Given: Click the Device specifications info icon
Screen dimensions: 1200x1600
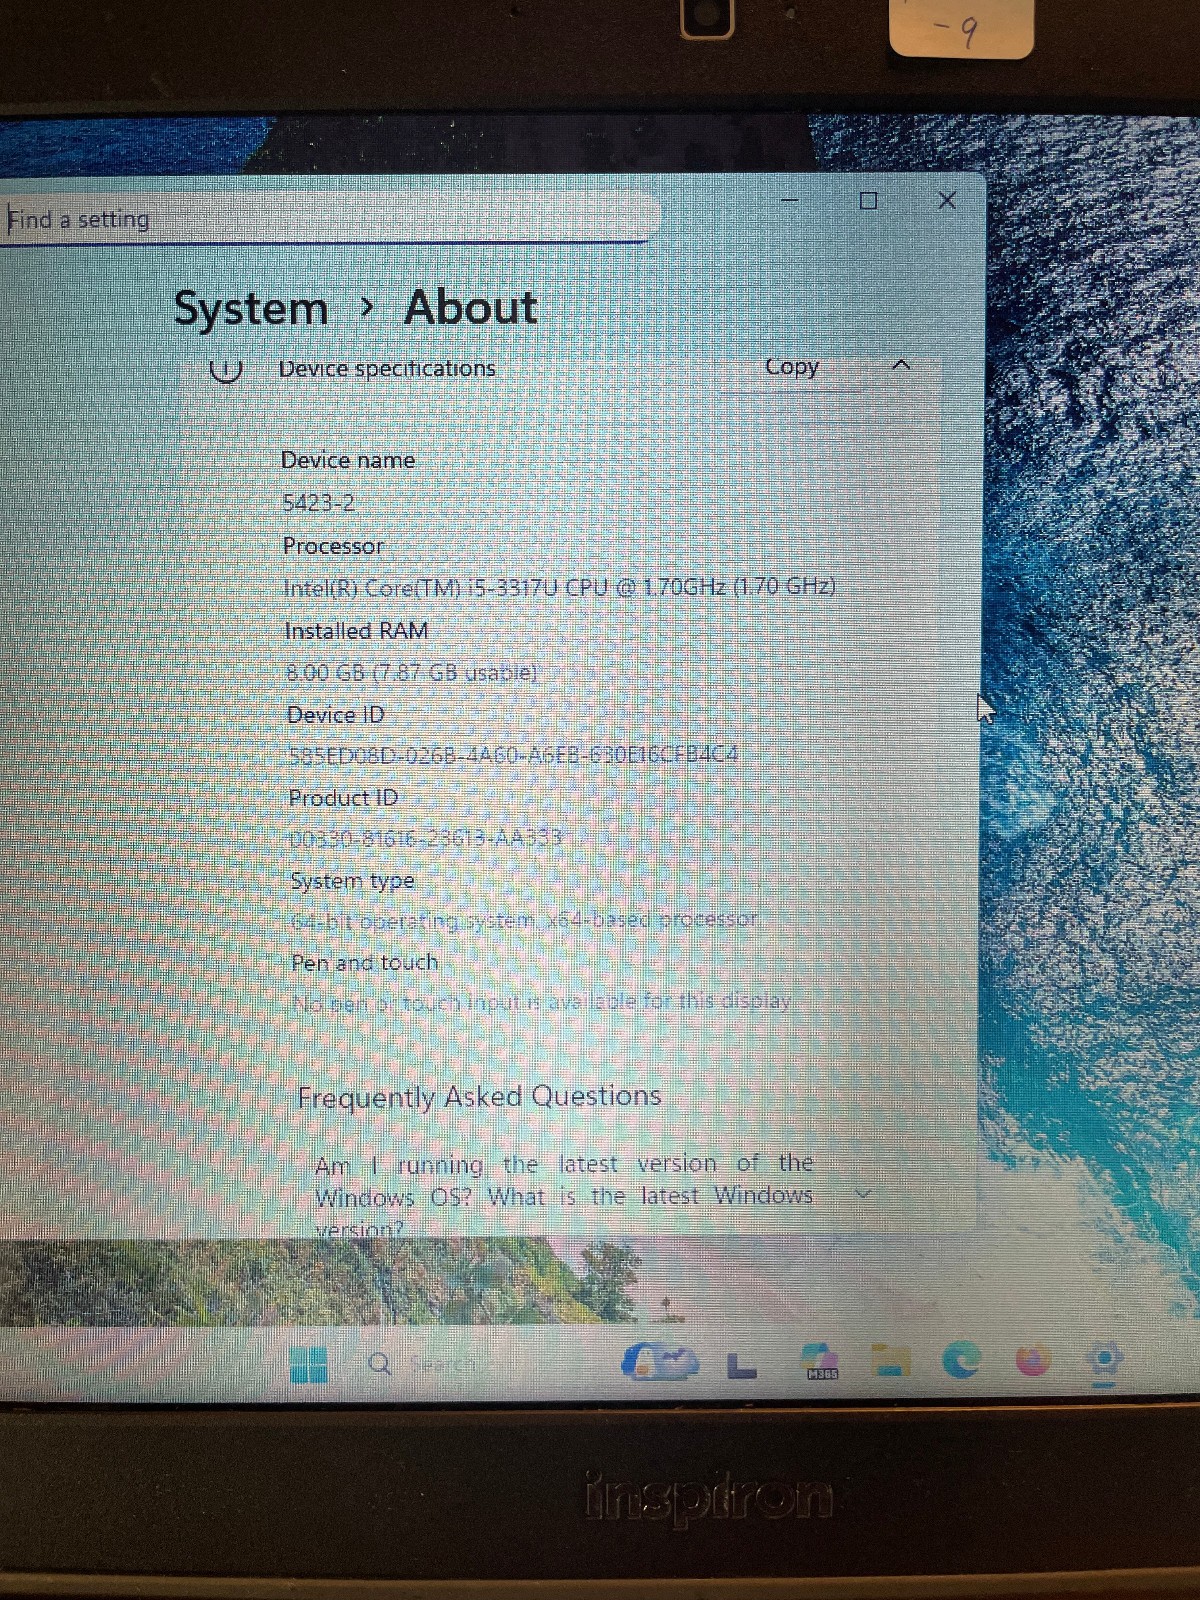Looking at the screenshot, I should click(227, 369).
